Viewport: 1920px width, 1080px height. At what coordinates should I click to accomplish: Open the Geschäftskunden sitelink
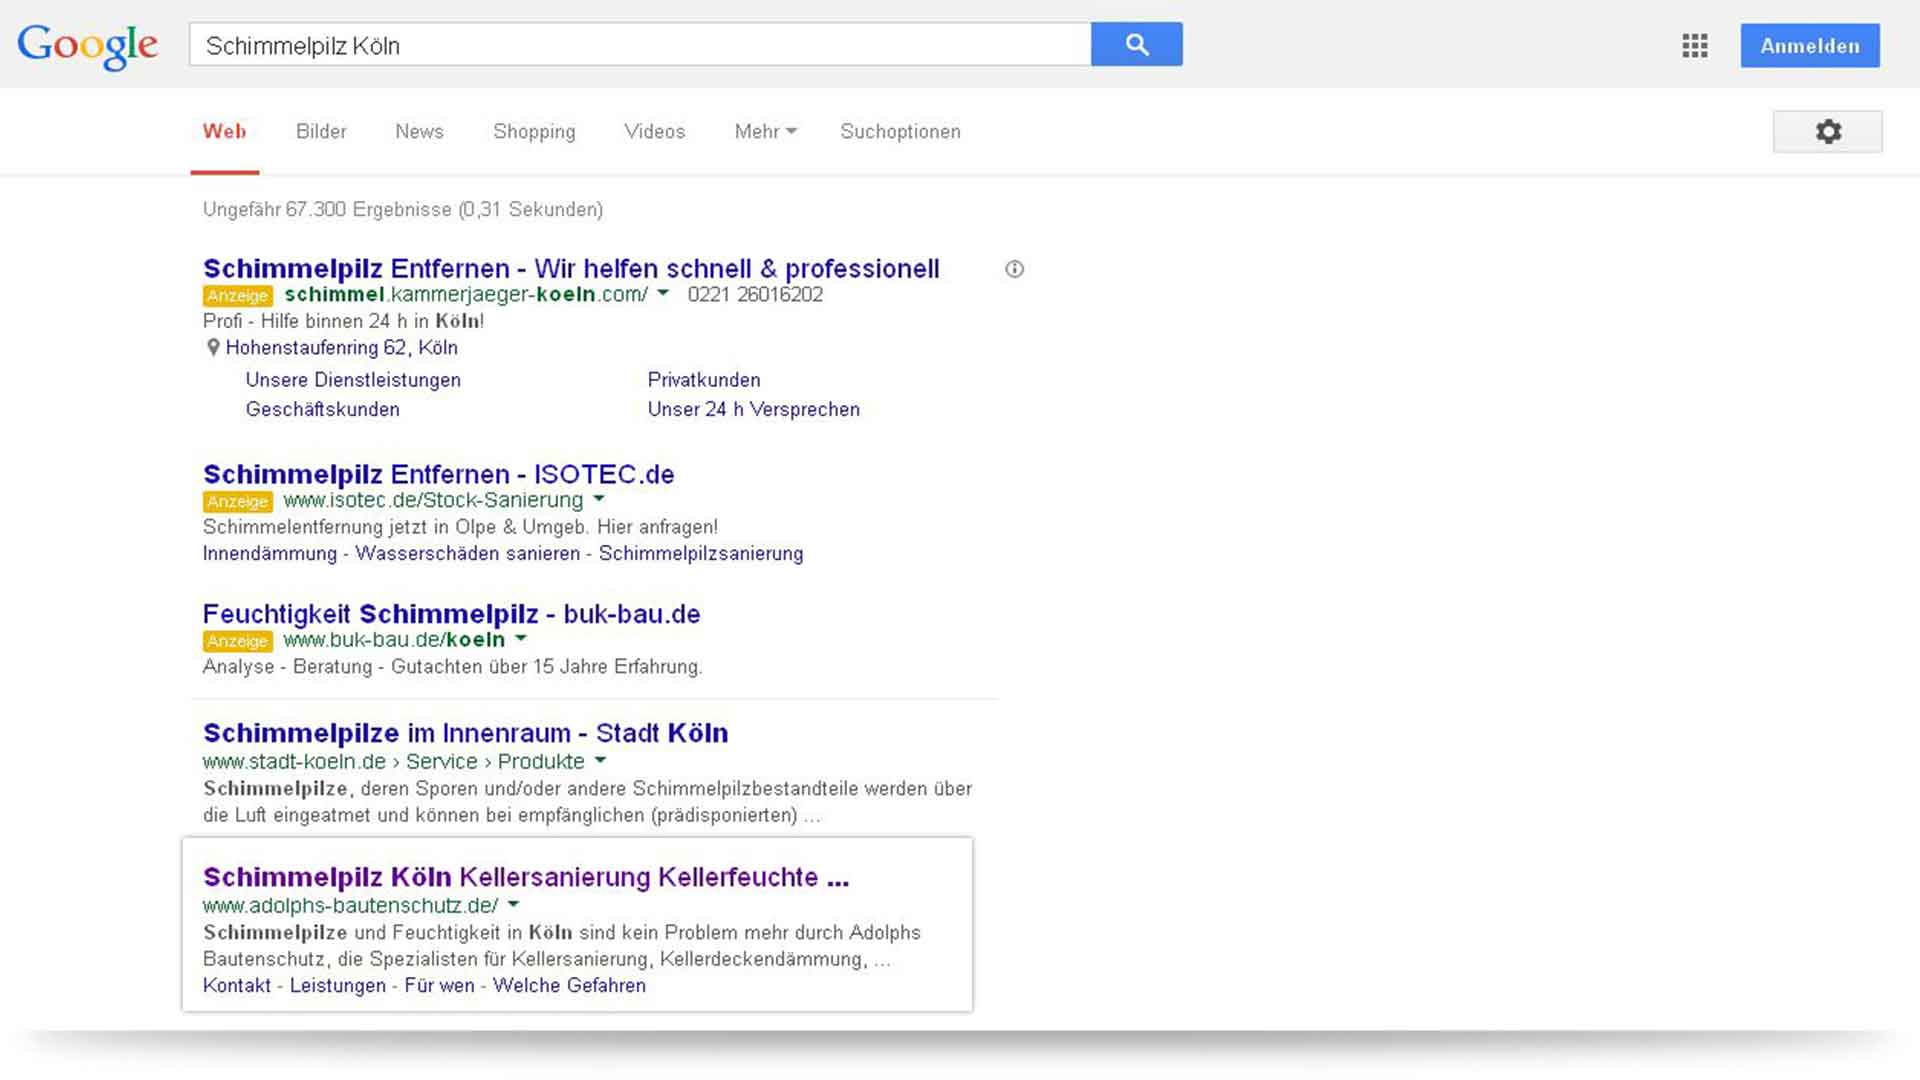(322, 409)
